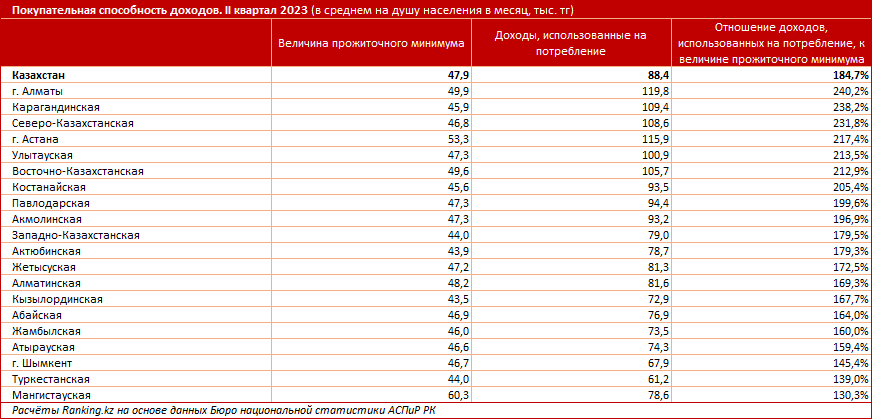Click the 'Карагандинская' region name
This screenshot has width=872, height=419.
51,107
